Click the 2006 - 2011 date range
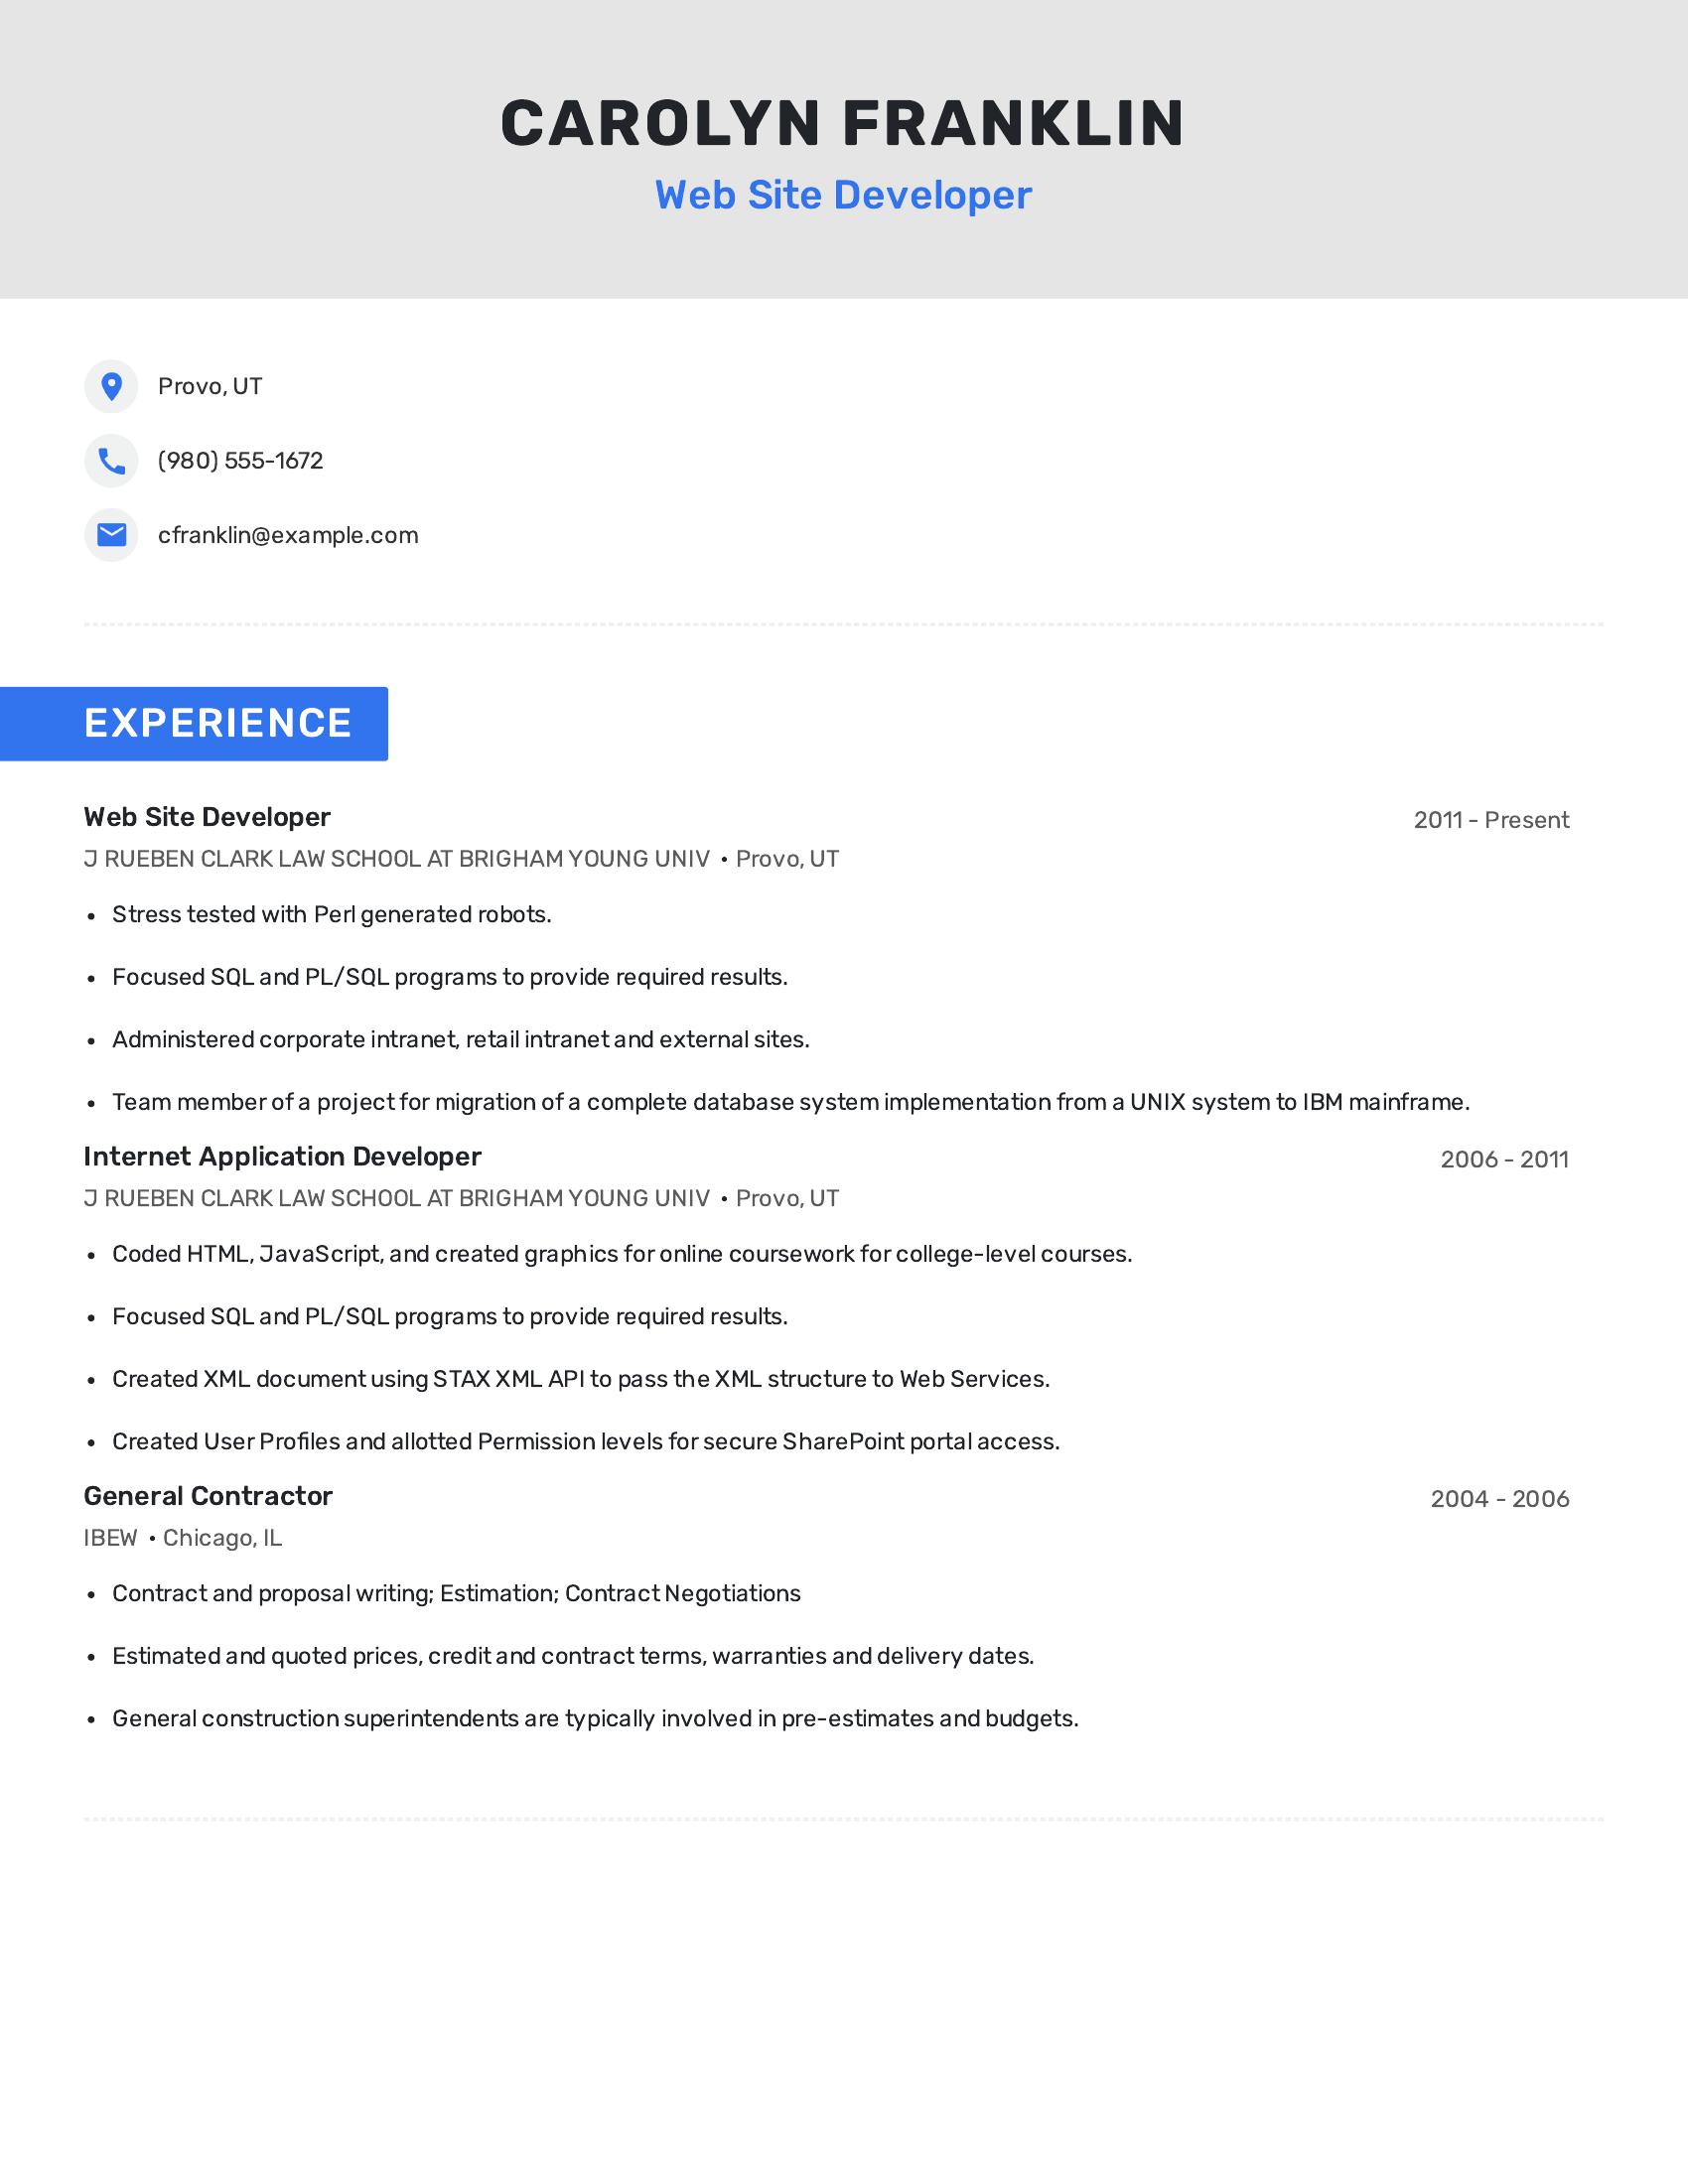The height and width of the screenshot is (2184, 1688). (x=1504, y=1160)
